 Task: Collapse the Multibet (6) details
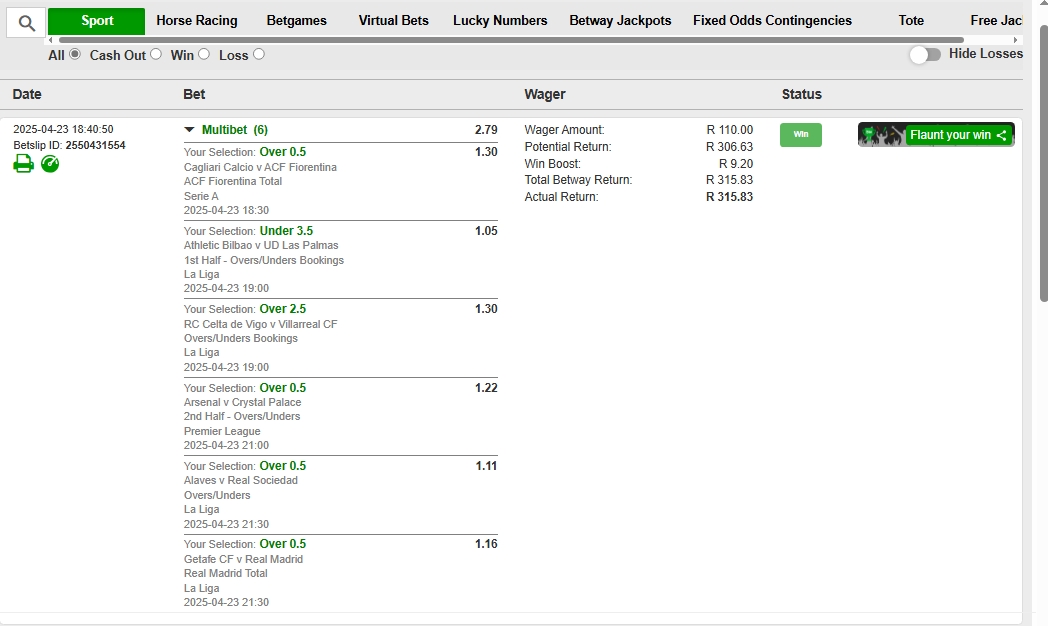189,130
